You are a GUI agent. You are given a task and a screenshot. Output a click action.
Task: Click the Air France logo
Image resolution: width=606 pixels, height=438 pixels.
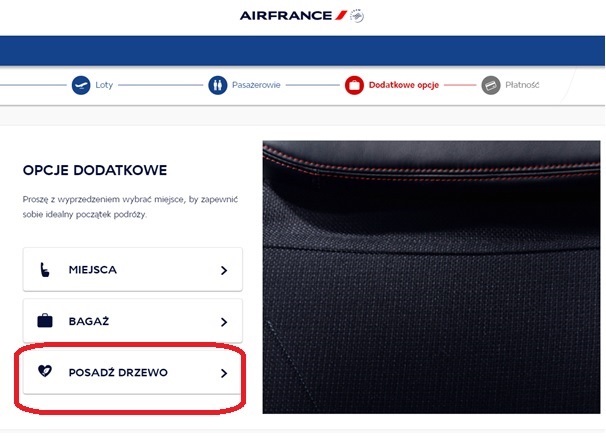click(293, 16)
